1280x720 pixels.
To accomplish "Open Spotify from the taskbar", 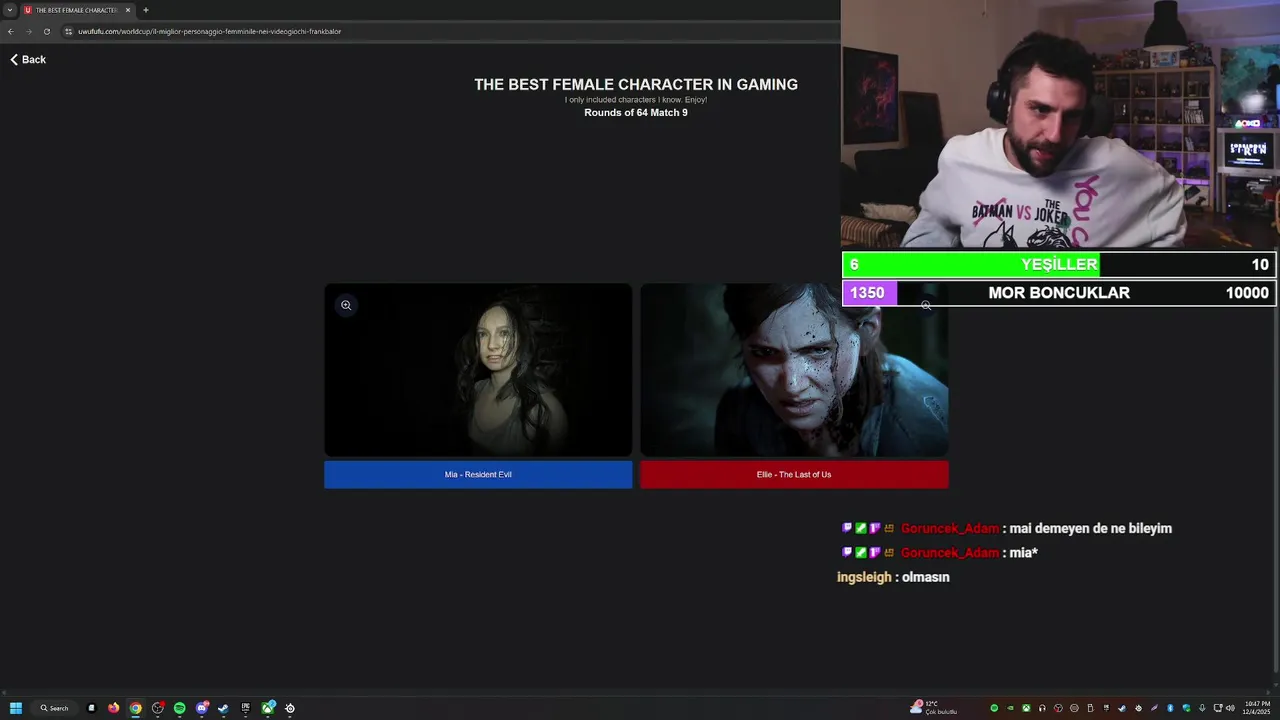I will [180, 708].
